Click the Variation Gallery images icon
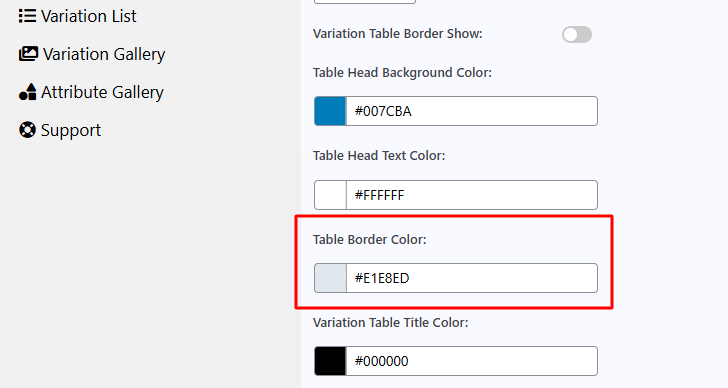This screenshot has height=388, width=728. 28,54
